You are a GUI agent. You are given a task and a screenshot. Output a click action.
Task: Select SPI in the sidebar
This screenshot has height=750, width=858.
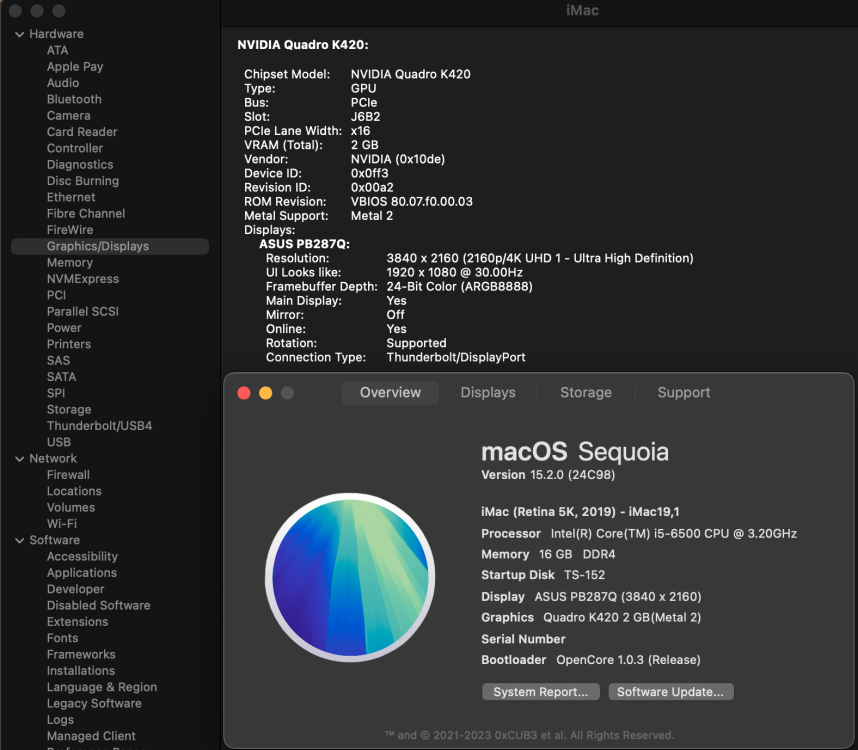(x=56, y=393)
